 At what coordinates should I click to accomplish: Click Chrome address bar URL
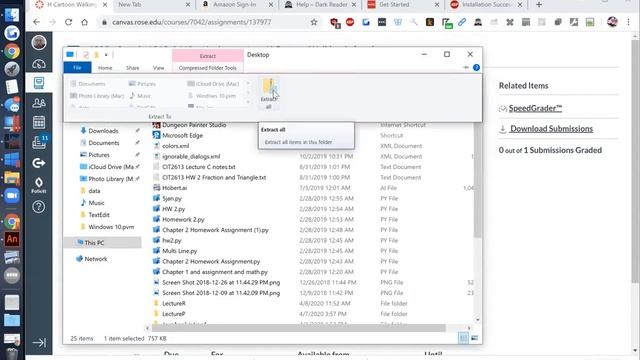pos(191,22)
